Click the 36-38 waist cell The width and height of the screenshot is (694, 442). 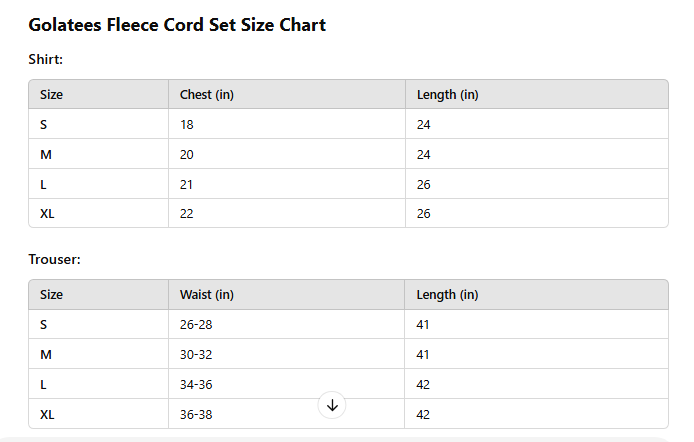196,414
